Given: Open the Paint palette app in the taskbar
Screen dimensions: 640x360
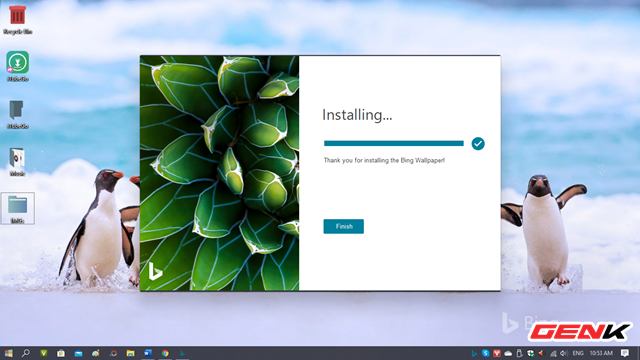Looking at the screenshot, I should click(96, 353).
